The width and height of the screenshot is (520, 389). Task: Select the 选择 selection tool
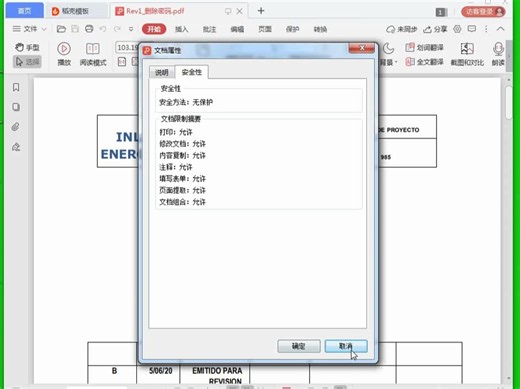tap(27, 62)
